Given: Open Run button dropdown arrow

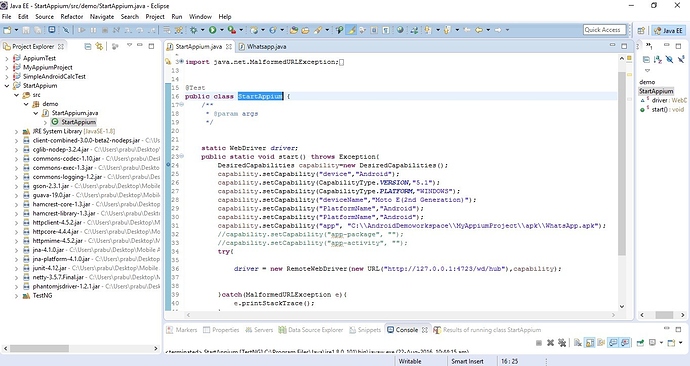Looking at the screenshot, I should (222, 30).
